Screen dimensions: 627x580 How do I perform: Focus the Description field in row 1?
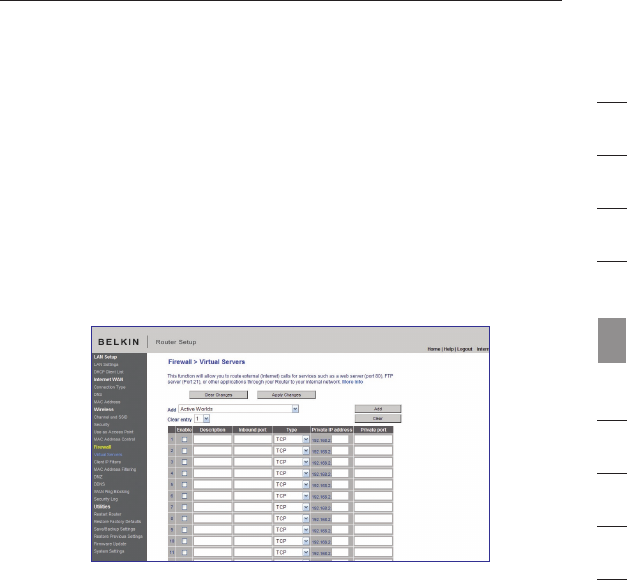(212, 439)
